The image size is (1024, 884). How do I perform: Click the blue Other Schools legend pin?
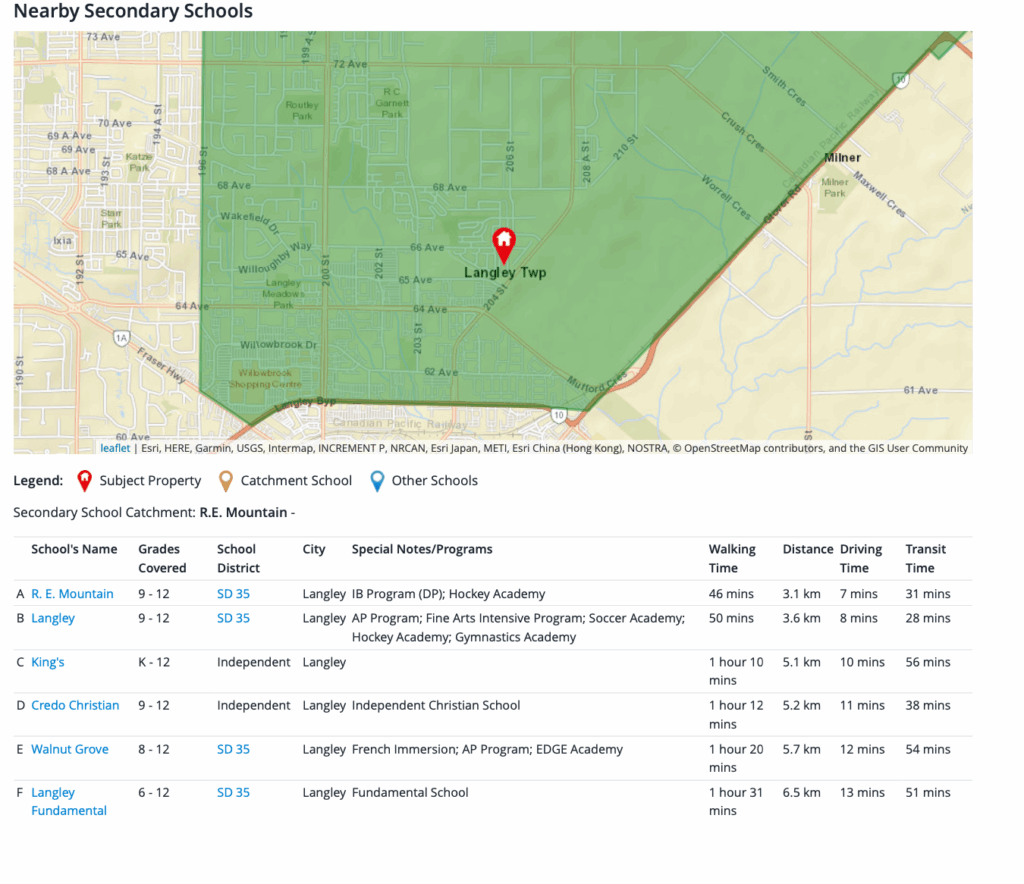click(377, 481)
